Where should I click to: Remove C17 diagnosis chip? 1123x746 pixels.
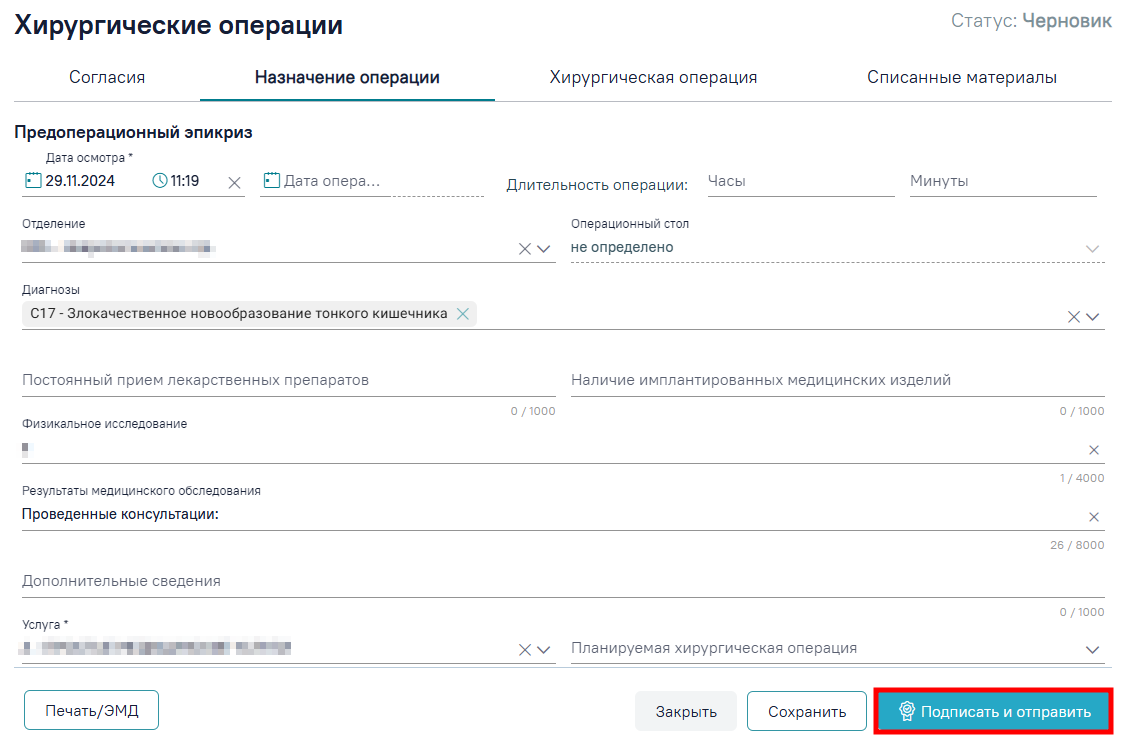[x=463, y=314]
